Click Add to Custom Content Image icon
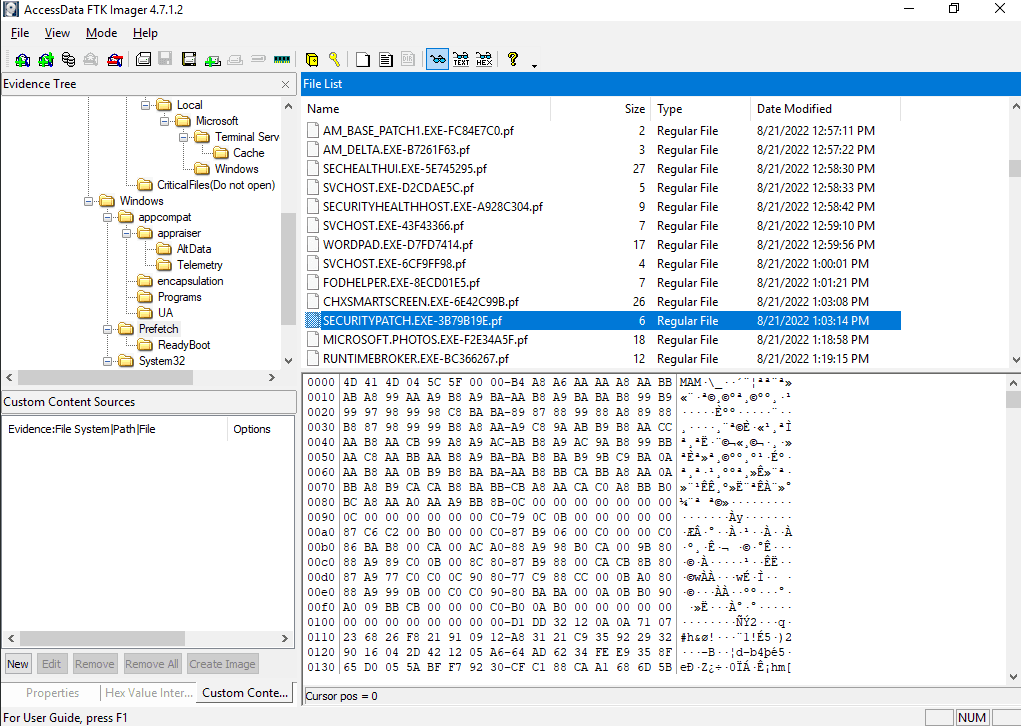This screenshot has height=726, width=1021. 212,60
